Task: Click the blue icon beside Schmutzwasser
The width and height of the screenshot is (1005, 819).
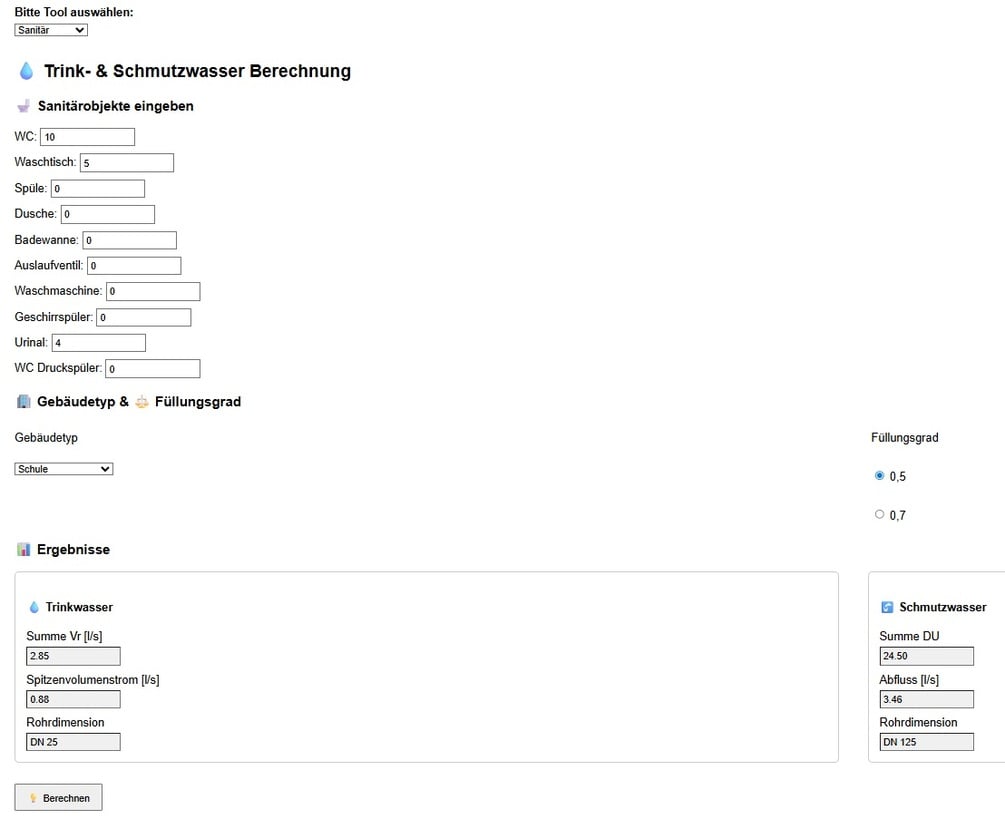Action: 887,607
